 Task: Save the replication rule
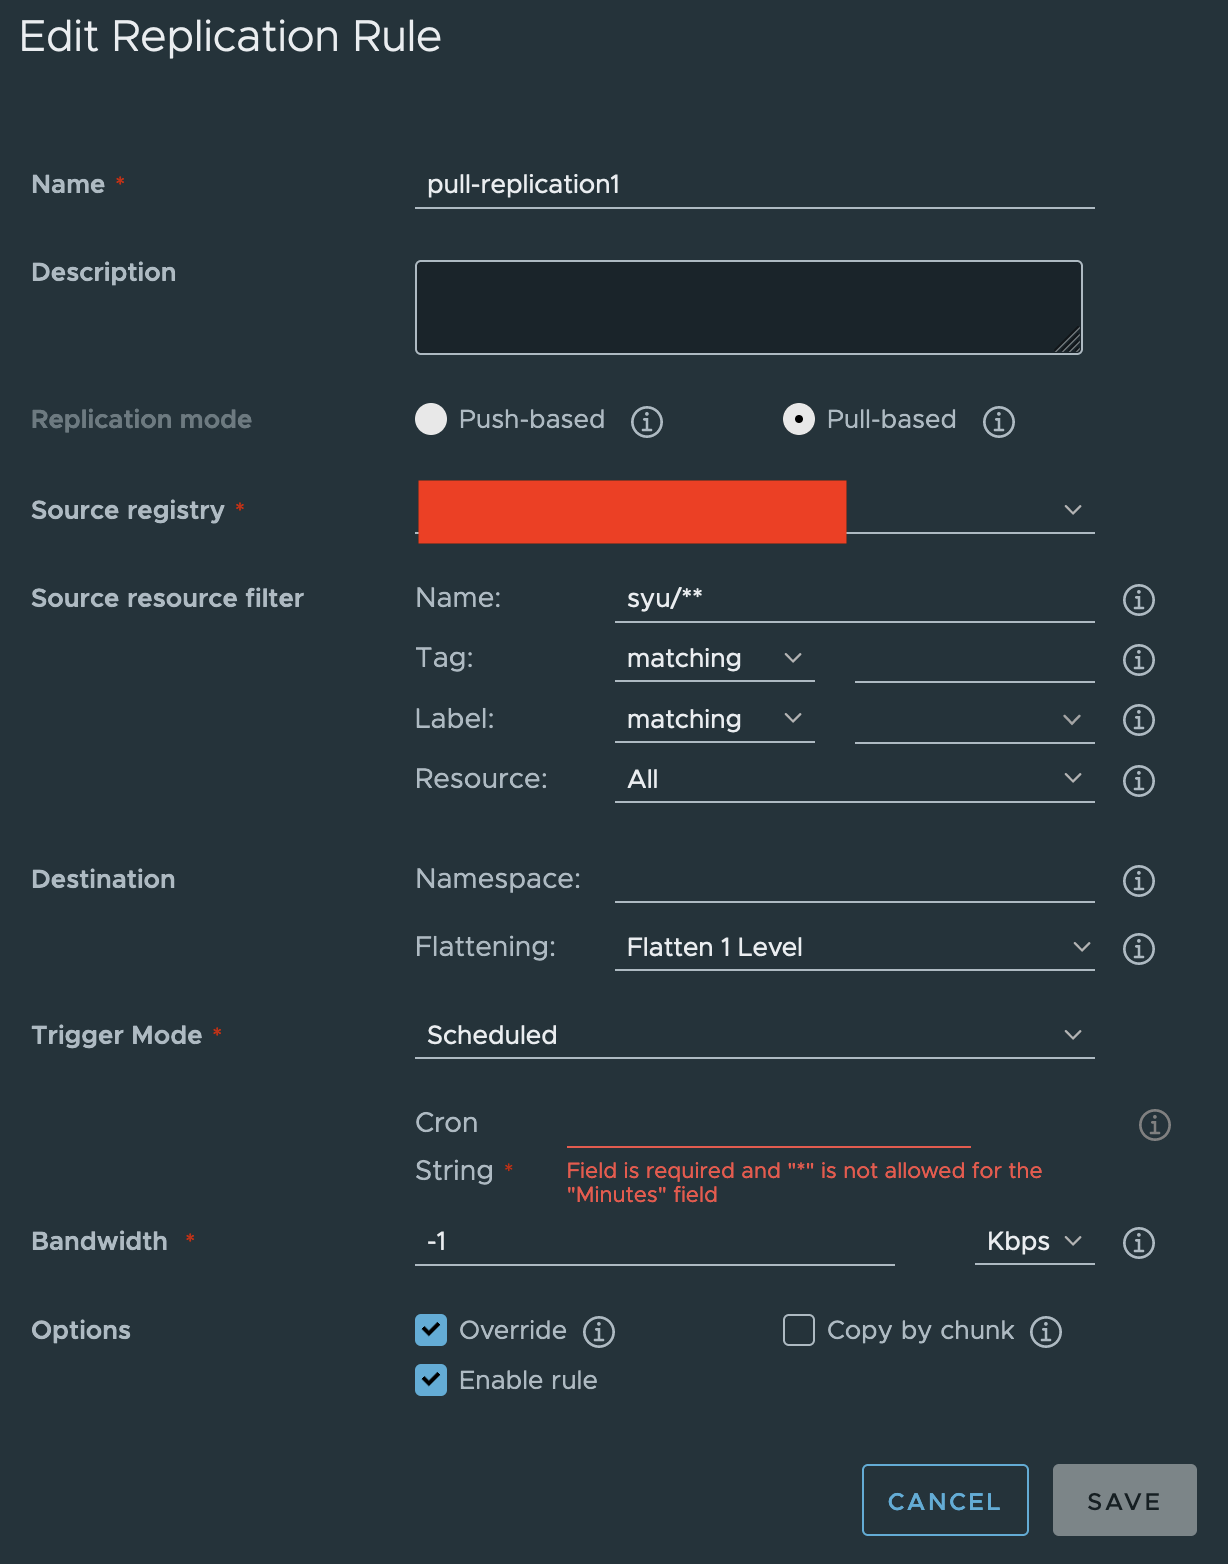tap(1124, 1500)
